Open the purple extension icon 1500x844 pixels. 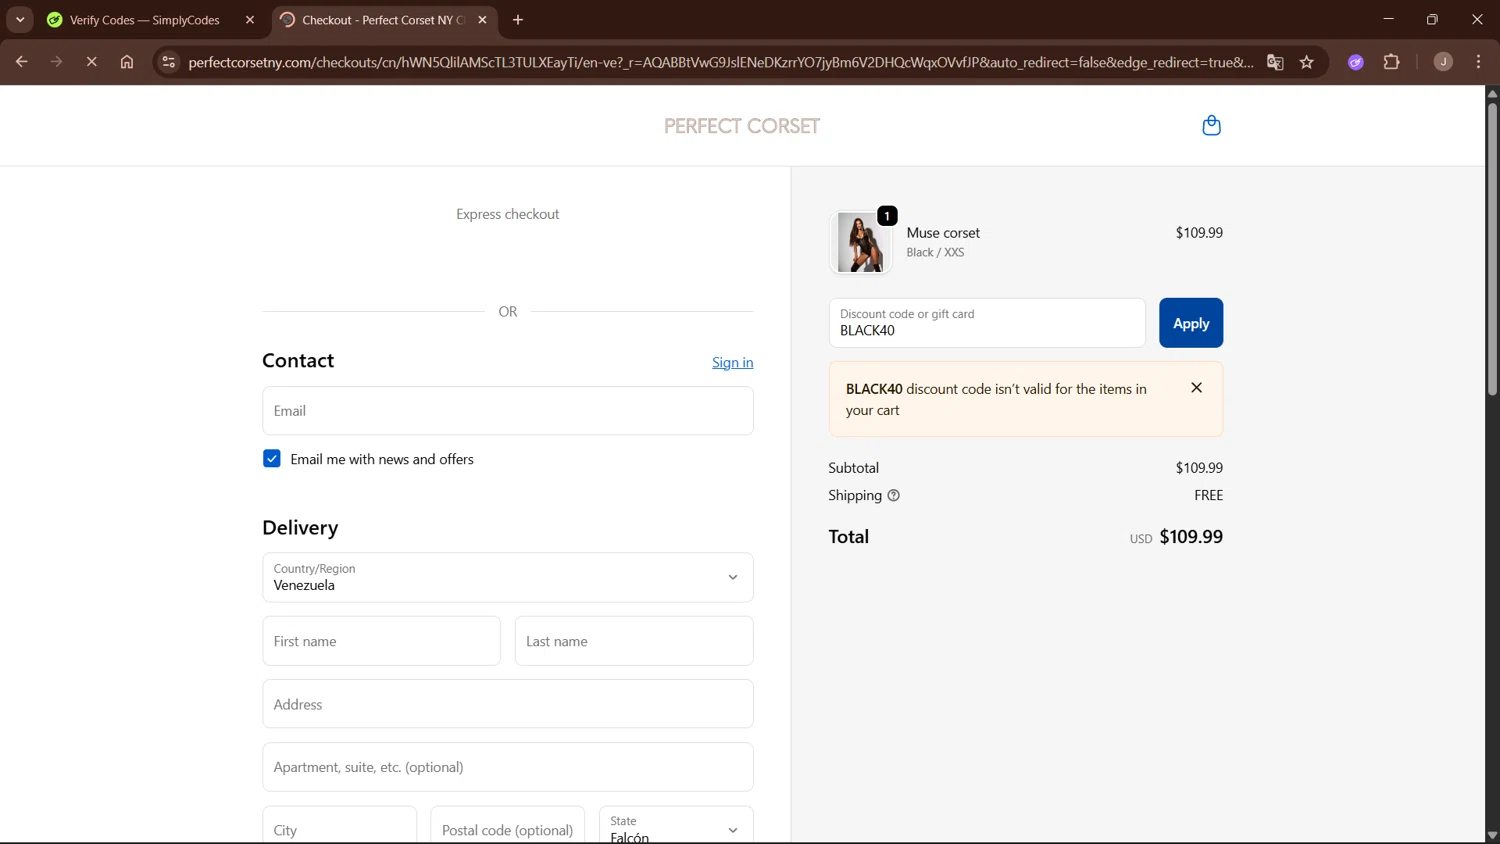pos(1356,62)
